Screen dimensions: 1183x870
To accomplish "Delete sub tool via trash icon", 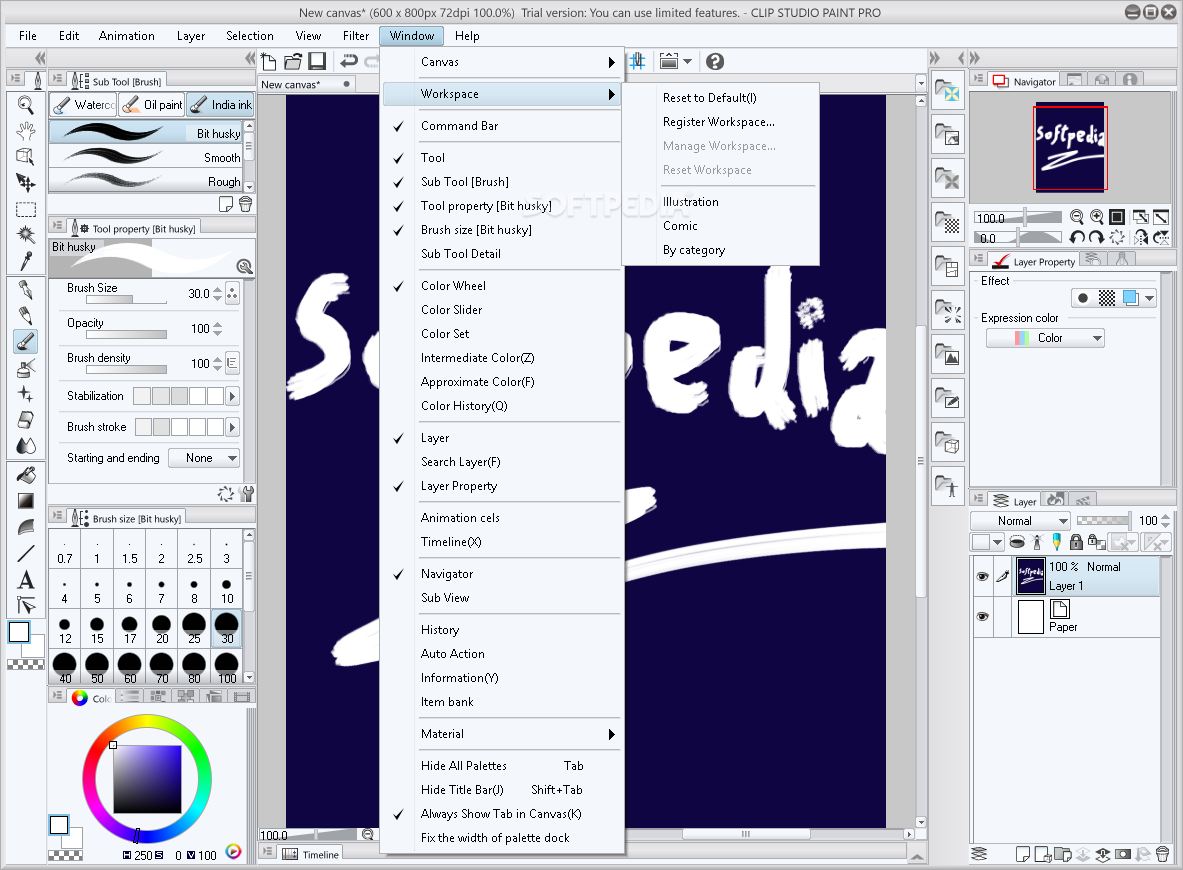I will click(245, 204).
